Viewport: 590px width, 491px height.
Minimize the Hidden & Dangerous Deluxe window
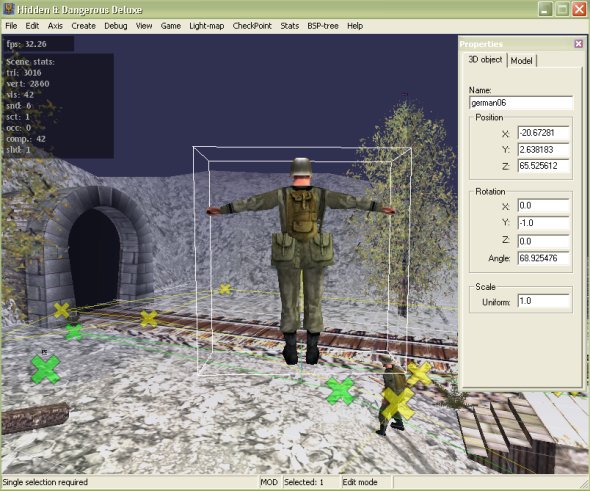click(x=544, y=9)
